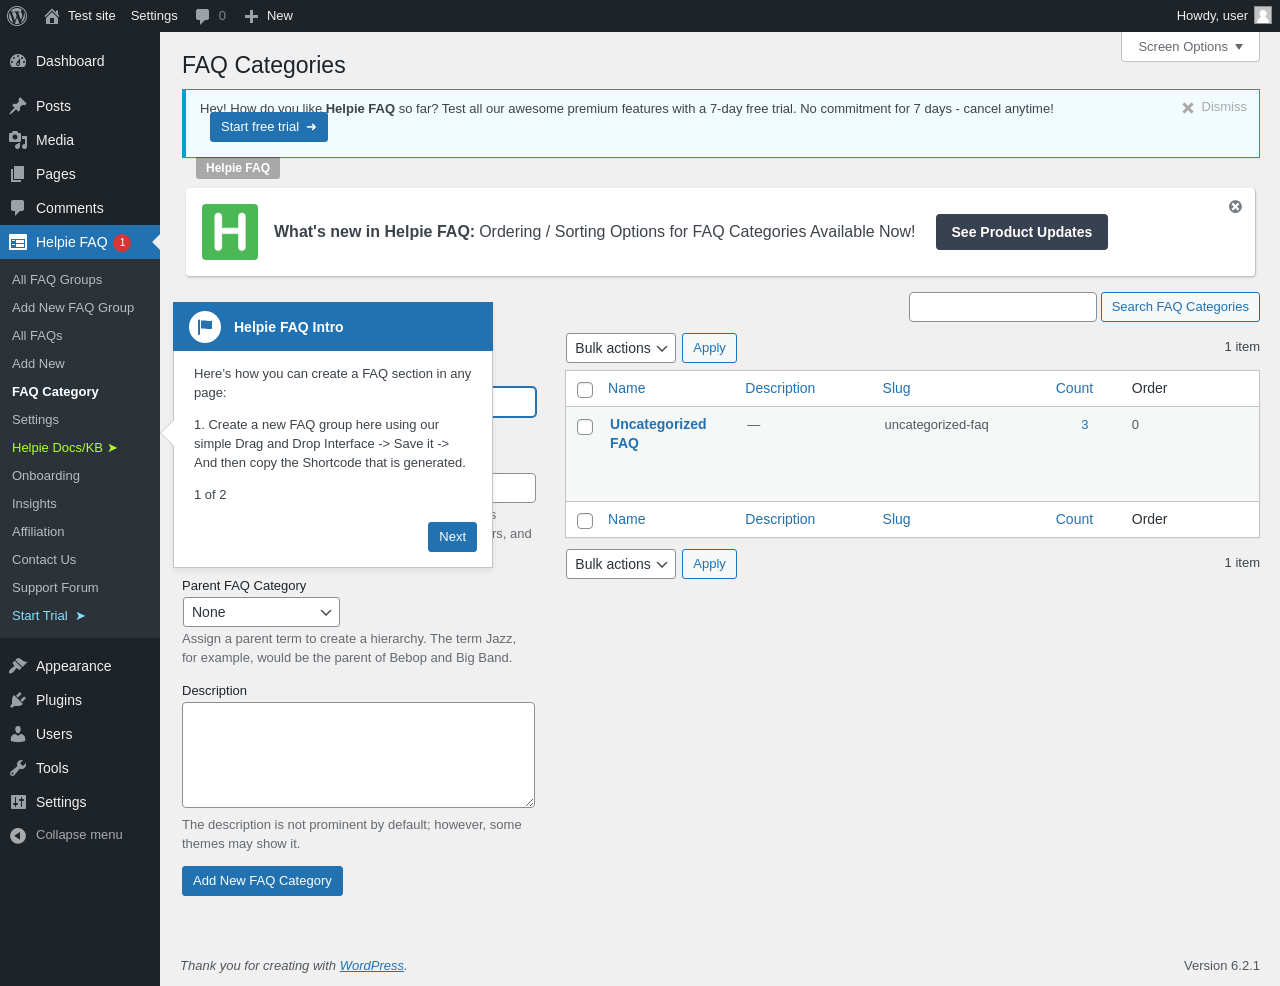This screenshot has height=986, width=1280.
Task: Check the Uncategorized FAQ row checkbox
Action: click(585, 427)
